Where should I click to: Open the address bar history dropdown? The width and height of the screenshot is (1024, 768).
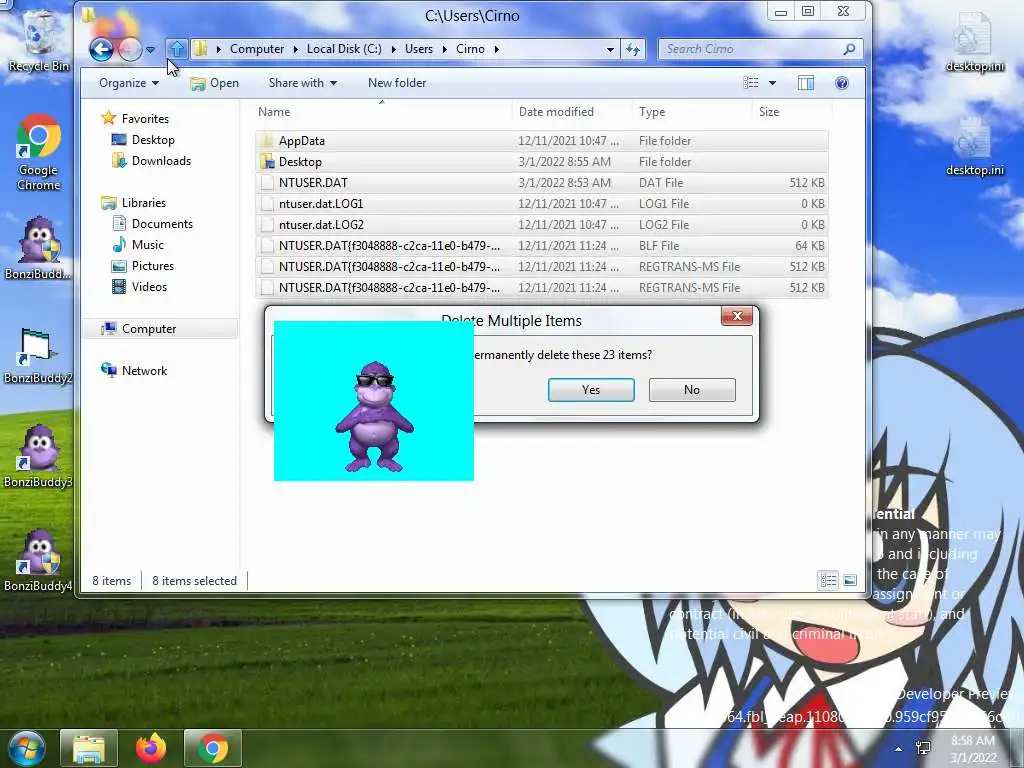pyautogui.click(x=610, y=49)
